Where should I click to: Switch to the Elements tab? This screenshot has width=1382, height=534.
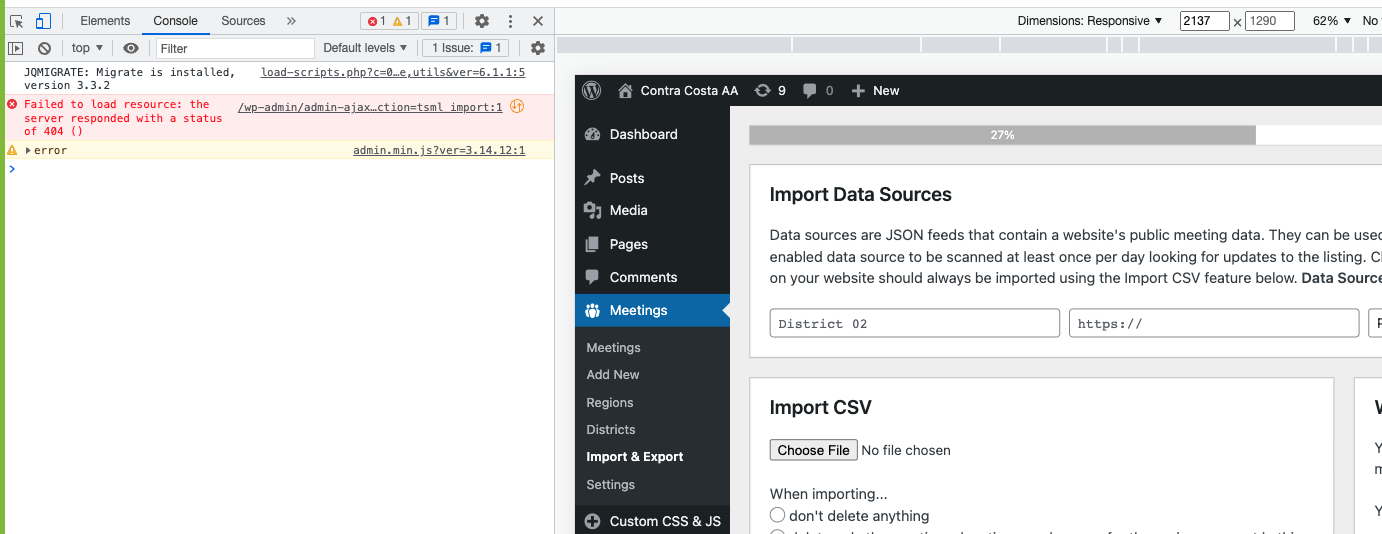tap(105, 21)
